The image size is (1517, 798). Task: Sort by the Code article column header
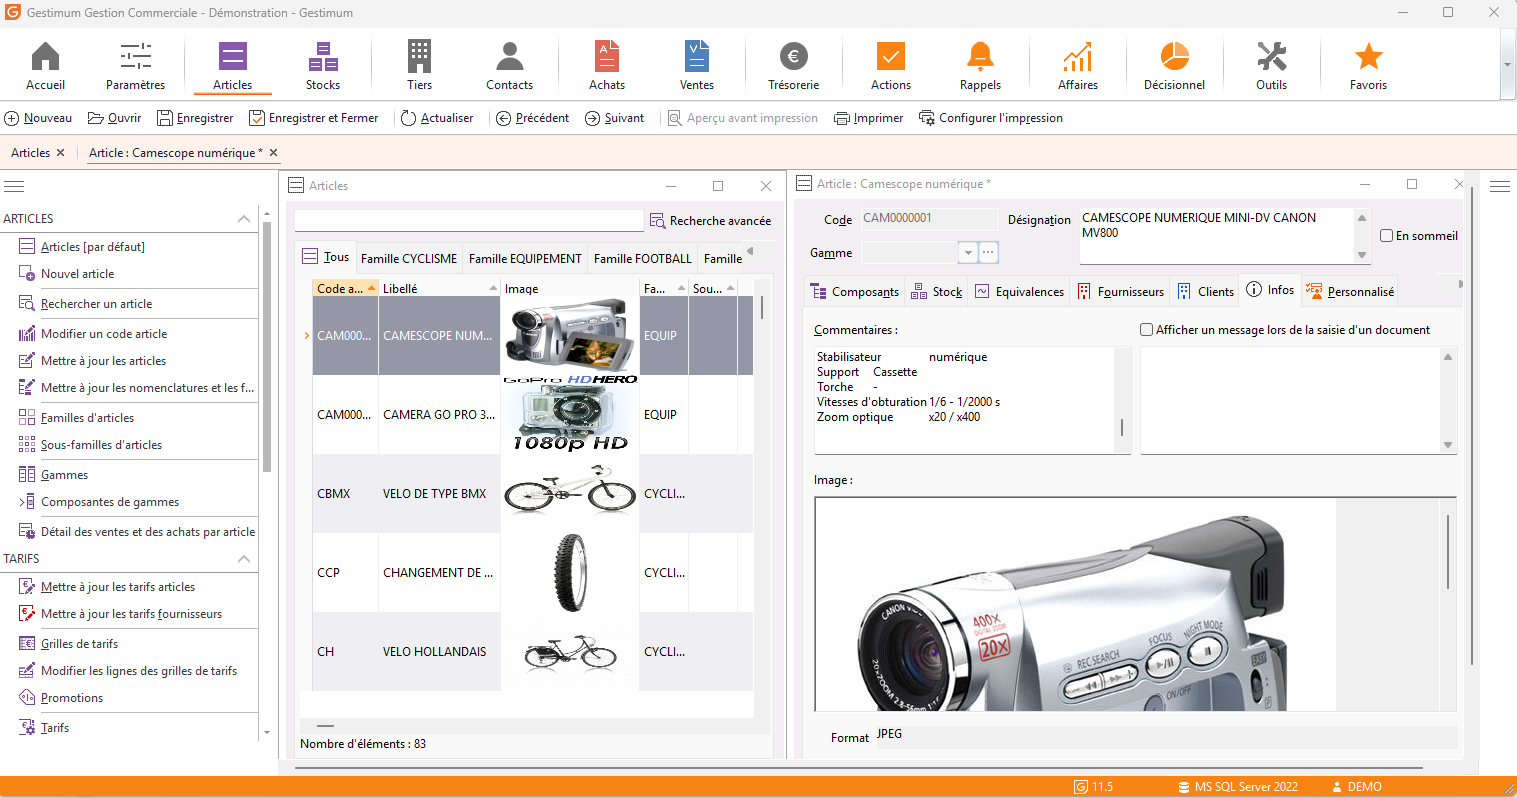click(345, 288)
